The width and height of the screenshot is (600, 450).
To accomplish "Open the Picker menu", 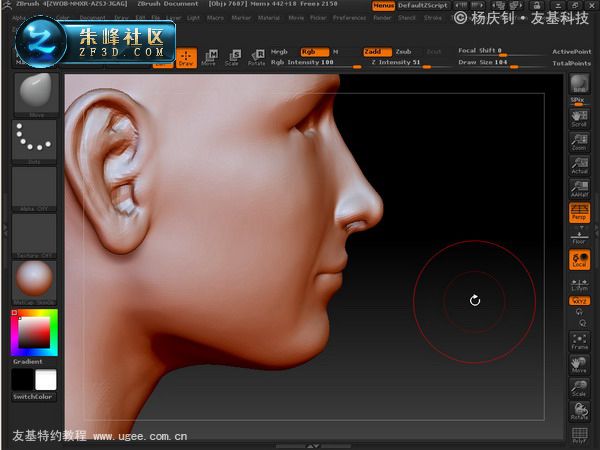I will point(318,18).
